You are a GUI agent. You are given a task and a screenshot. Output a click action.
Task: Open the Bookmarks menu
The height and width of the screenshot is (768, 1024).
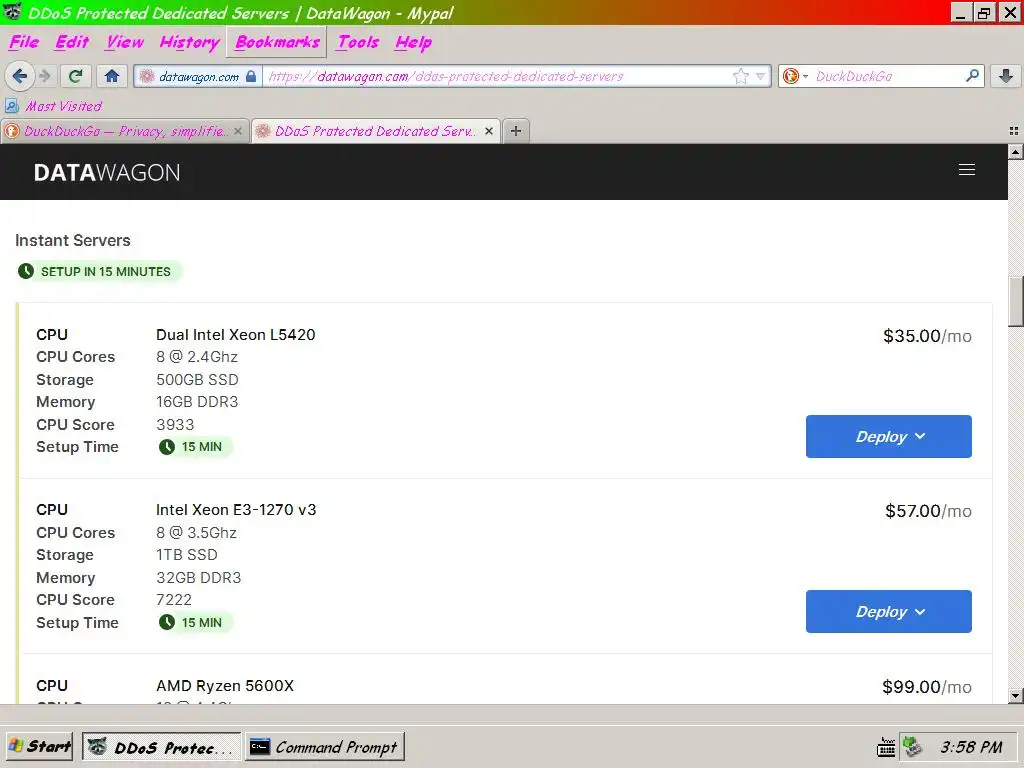277,42
